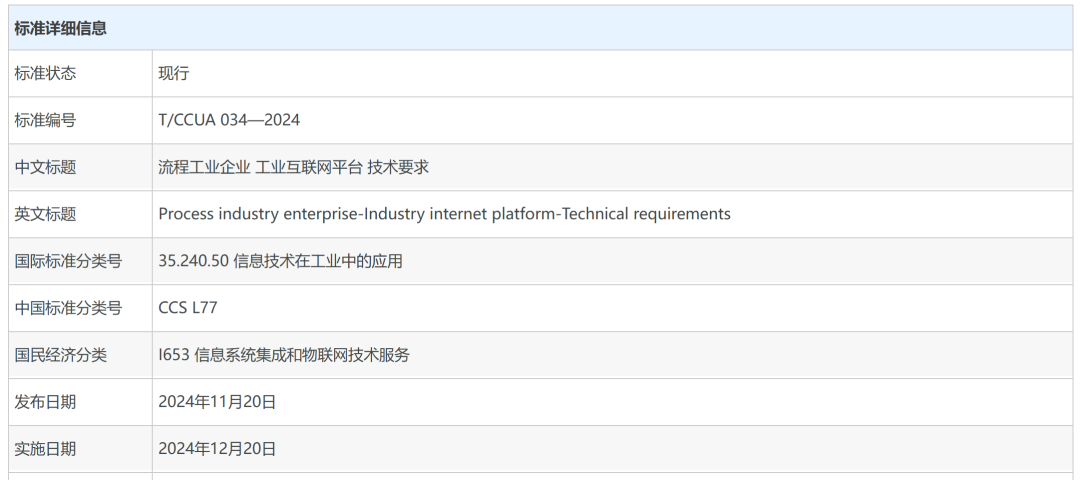
Task: Select the CCS L77 classification value
Action: coord(188,308)
